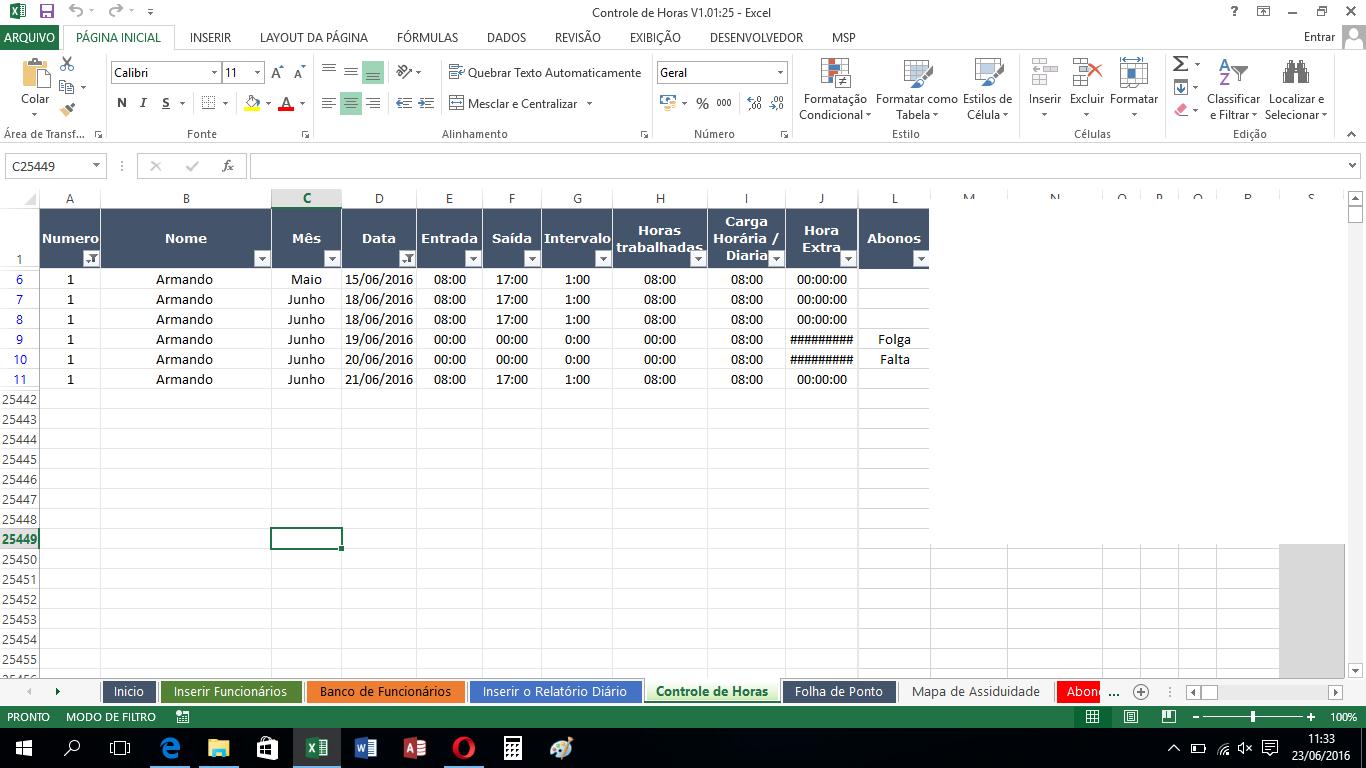Toggle bottom vertical alignment
1366x768 pixels.
(373, 72)
